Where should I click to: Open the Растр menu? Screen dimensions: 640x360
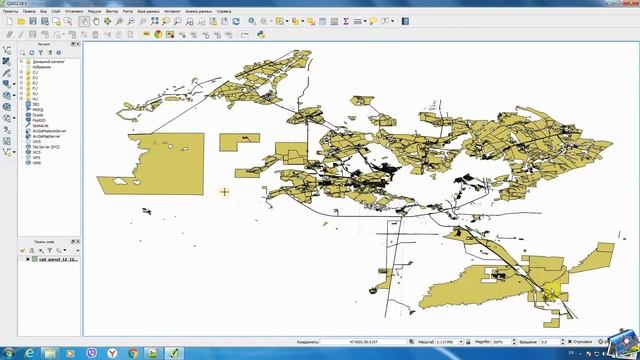[128, 11]
